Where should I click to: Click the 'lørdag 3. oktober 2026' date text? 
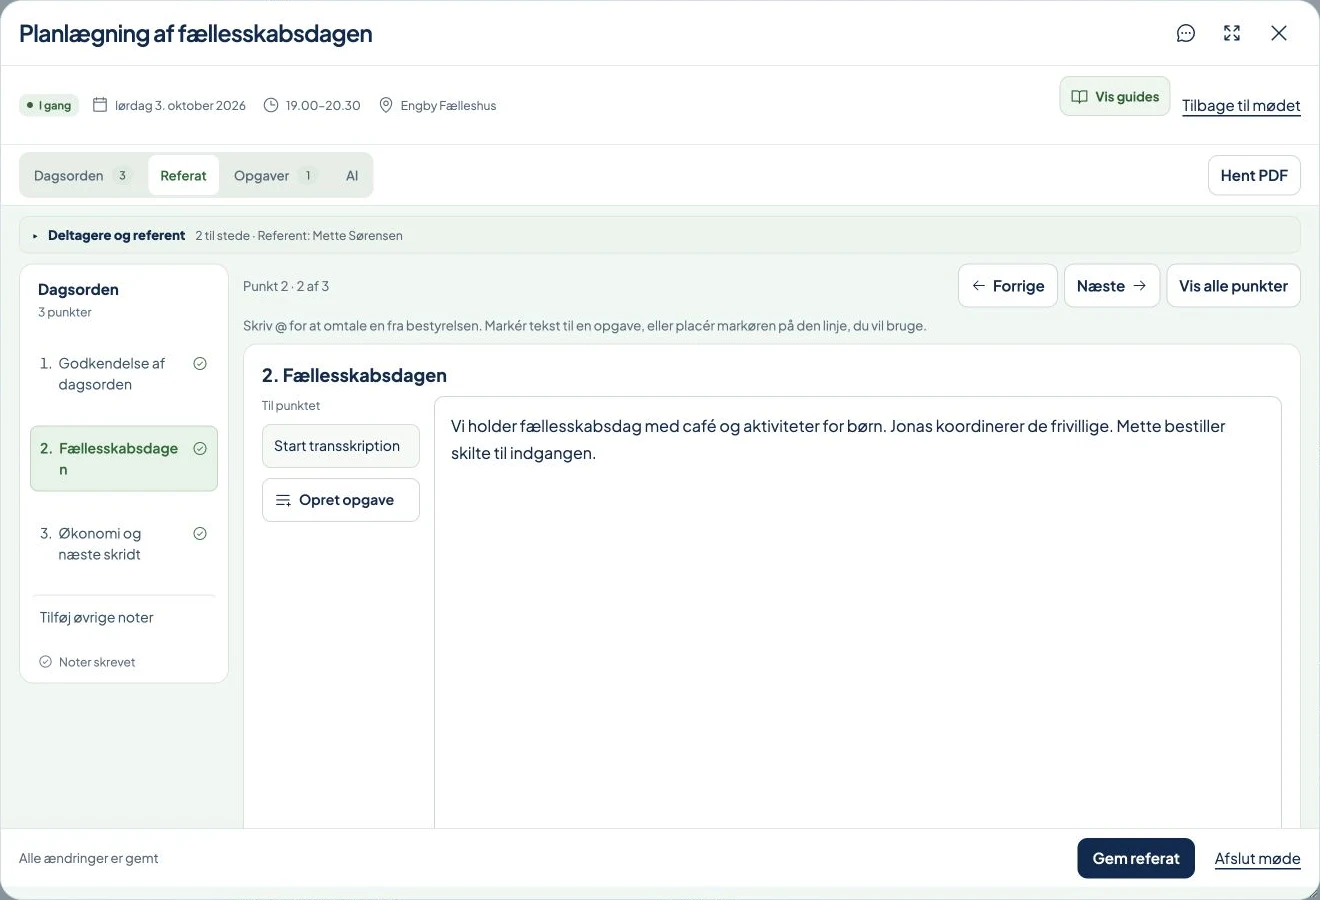[x=180, y=106]
